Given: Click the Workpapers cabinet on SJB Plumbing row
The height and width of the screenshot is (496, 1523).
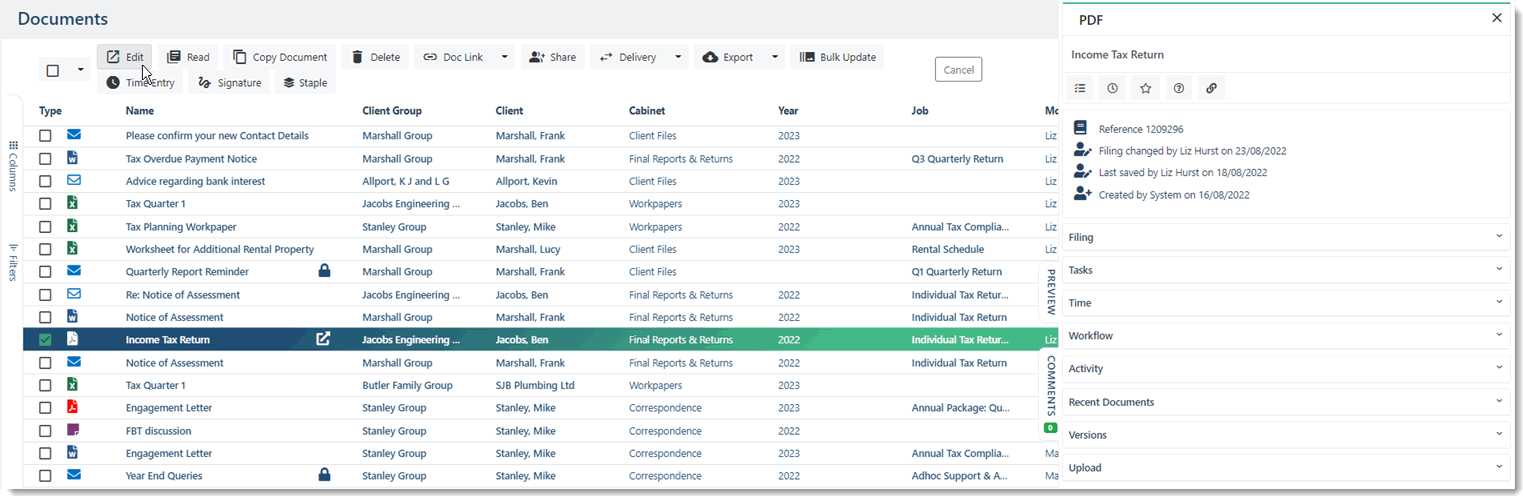Looking at the screenshot, I should (x=656, y=385).
